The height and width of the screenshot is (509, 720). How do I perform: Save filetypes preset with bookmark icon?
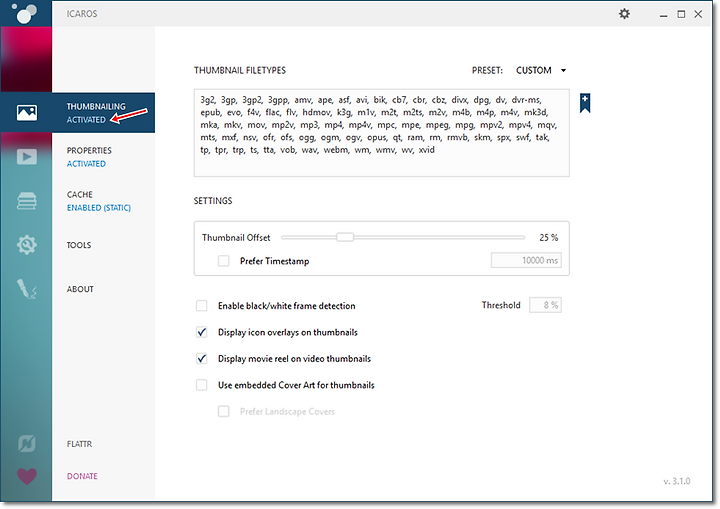pos(585,103)
